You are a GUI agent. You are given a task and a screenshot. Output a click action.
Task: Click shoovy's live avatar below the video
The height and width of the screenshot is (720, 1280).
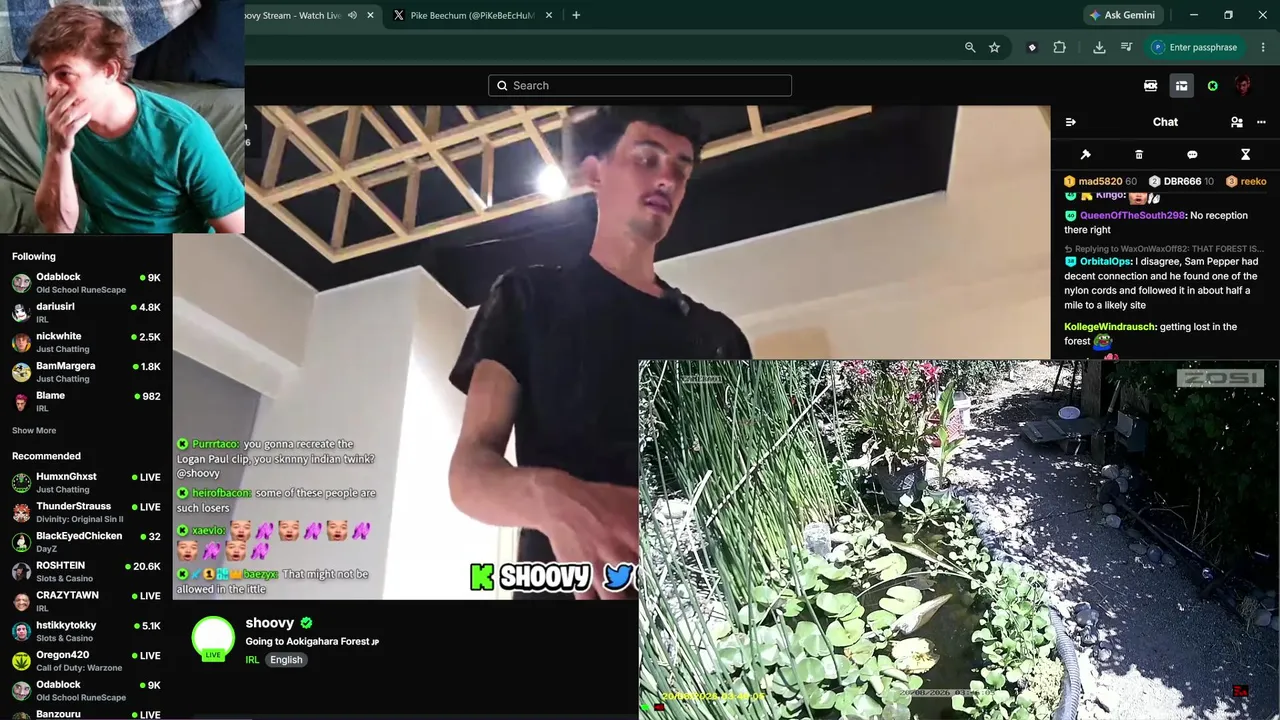[213, 638]
